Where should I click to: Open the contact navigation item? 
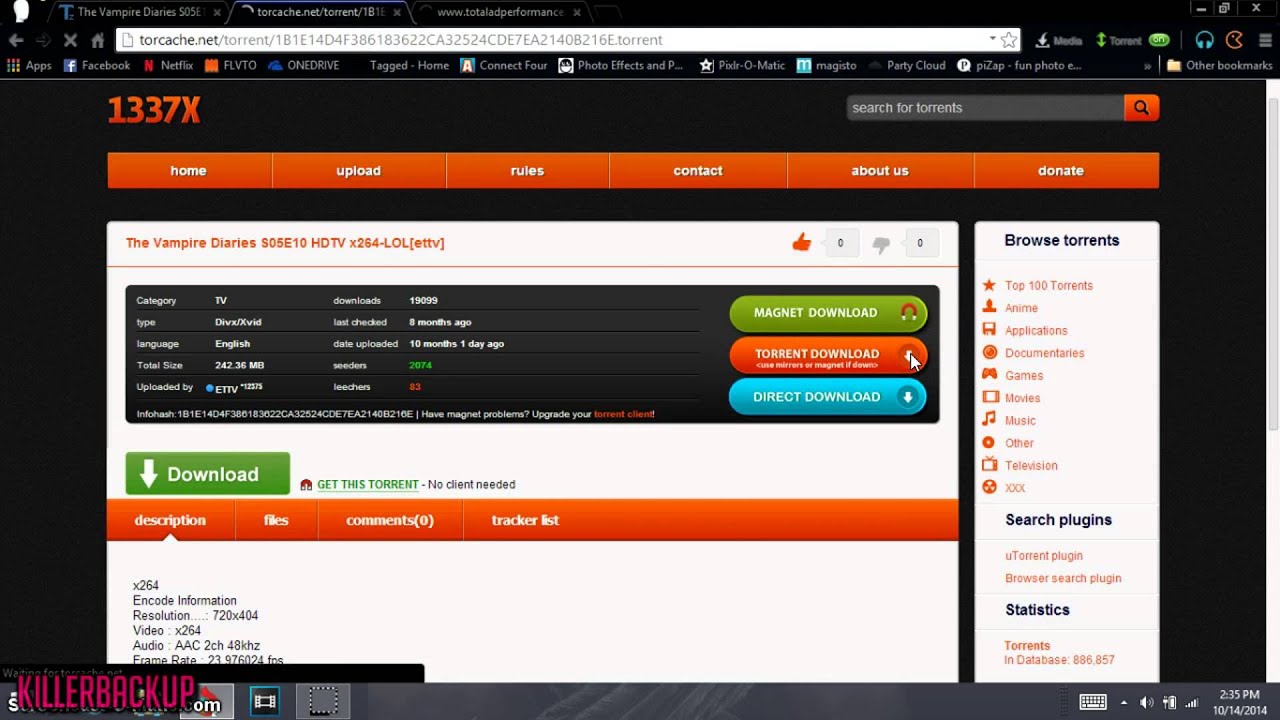[x=698, y=171]
